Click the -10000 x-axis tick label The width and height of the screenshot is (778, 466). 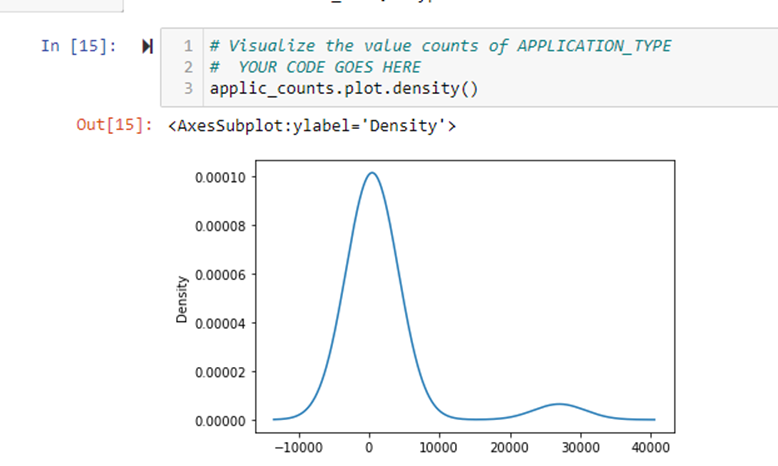coord(299,448)
